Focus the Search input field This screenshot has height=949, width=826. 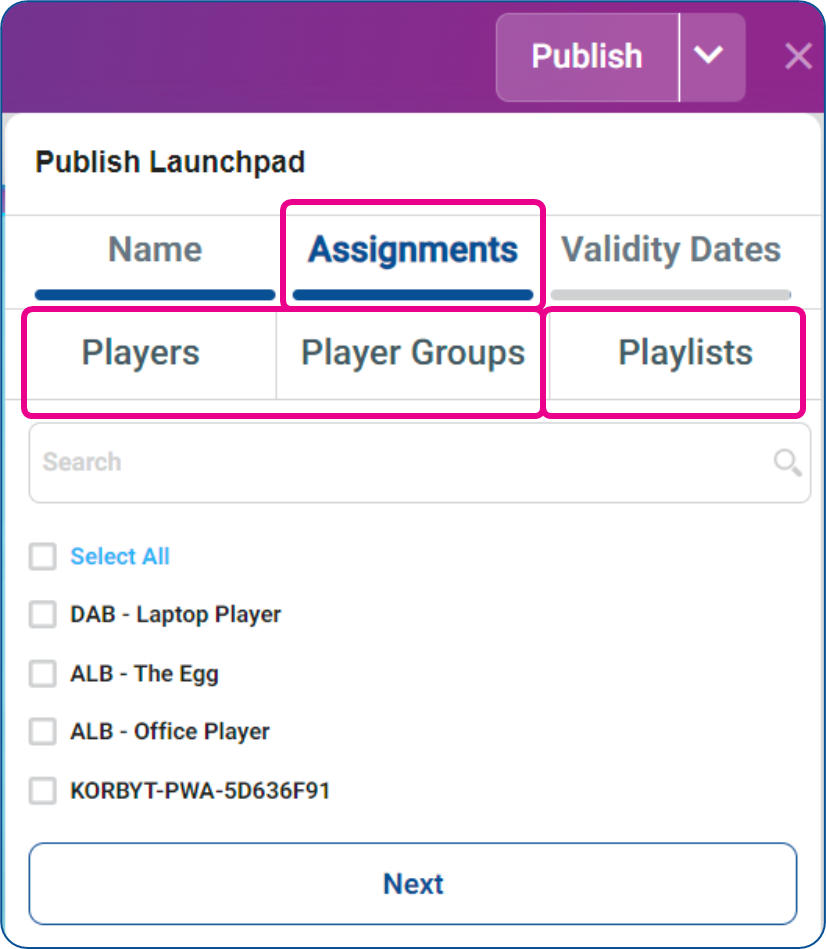pos(420,463)
